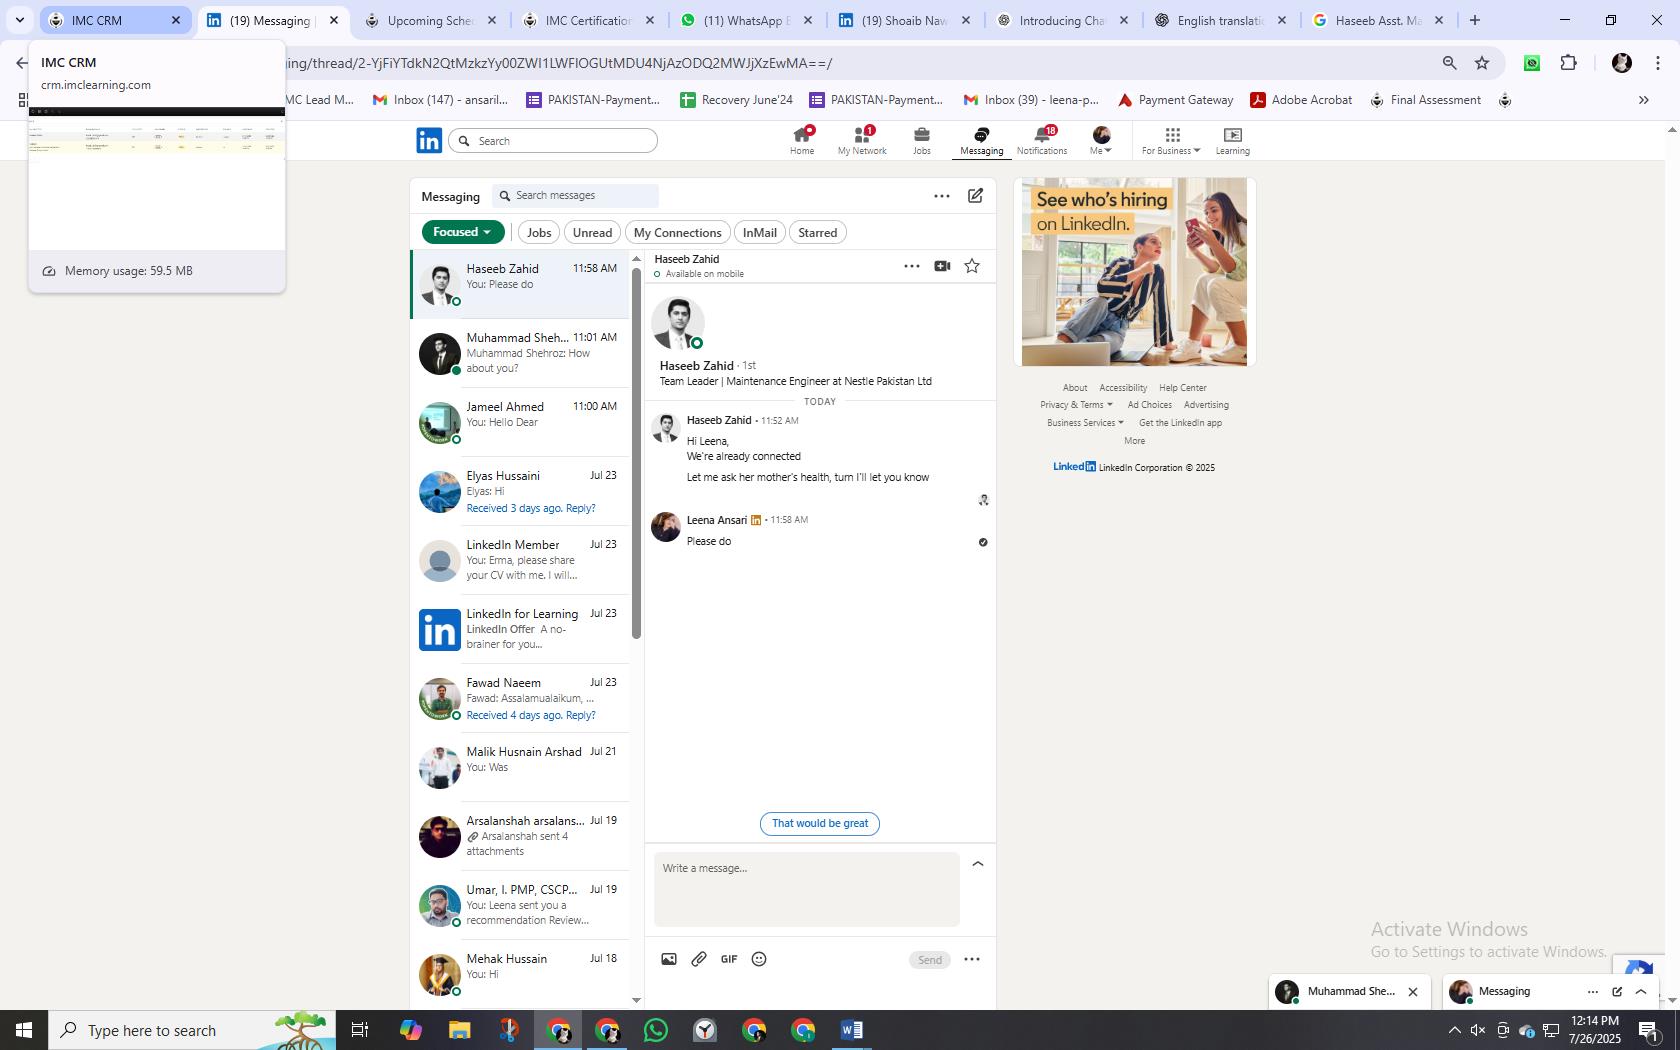Image resolution: width=1680 pixels, height=1050 pixels.
Task: Open Word from taskbar
Action: (852, 1030)
